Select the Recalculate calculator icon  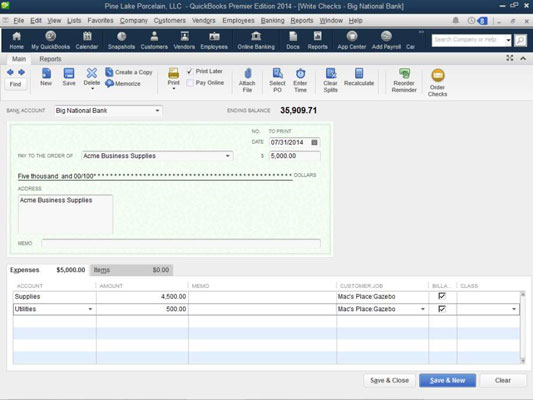(359, 73)
